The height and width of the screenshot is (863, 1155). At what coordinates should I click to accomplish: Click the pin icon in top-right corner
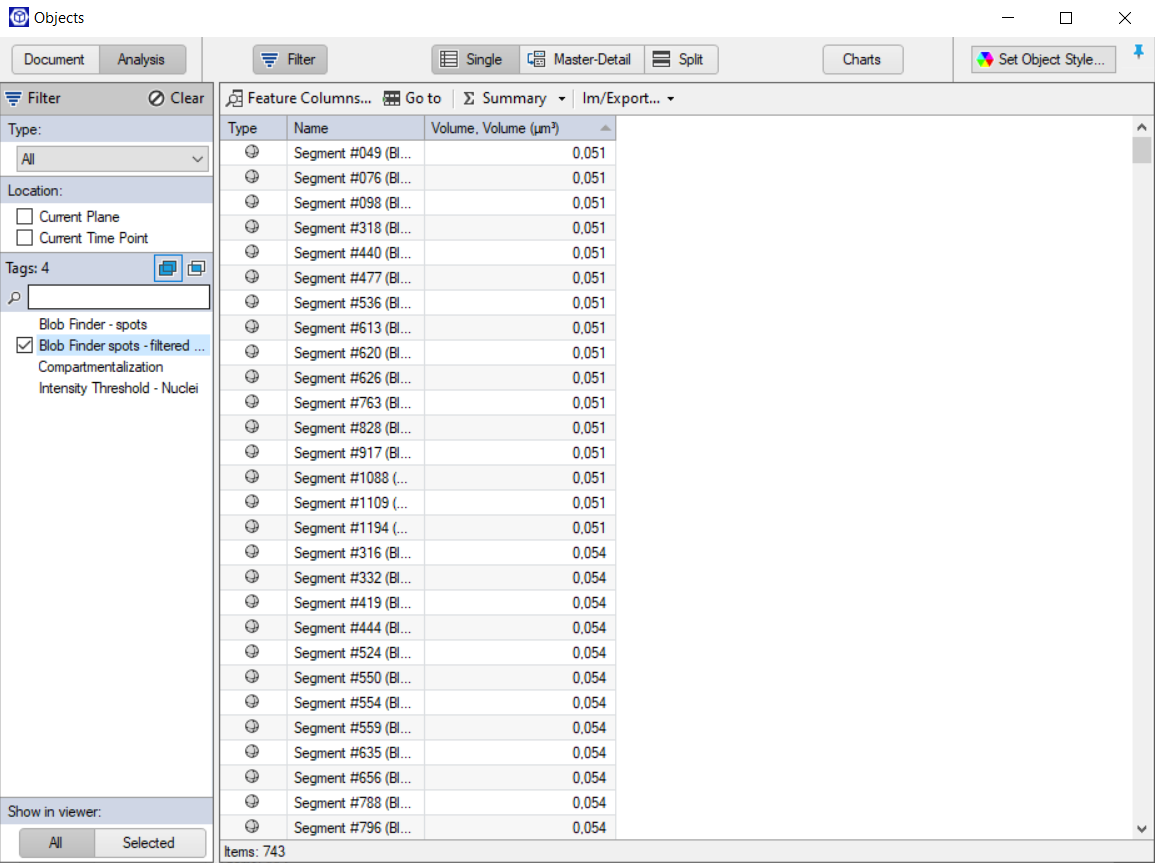1138,53
